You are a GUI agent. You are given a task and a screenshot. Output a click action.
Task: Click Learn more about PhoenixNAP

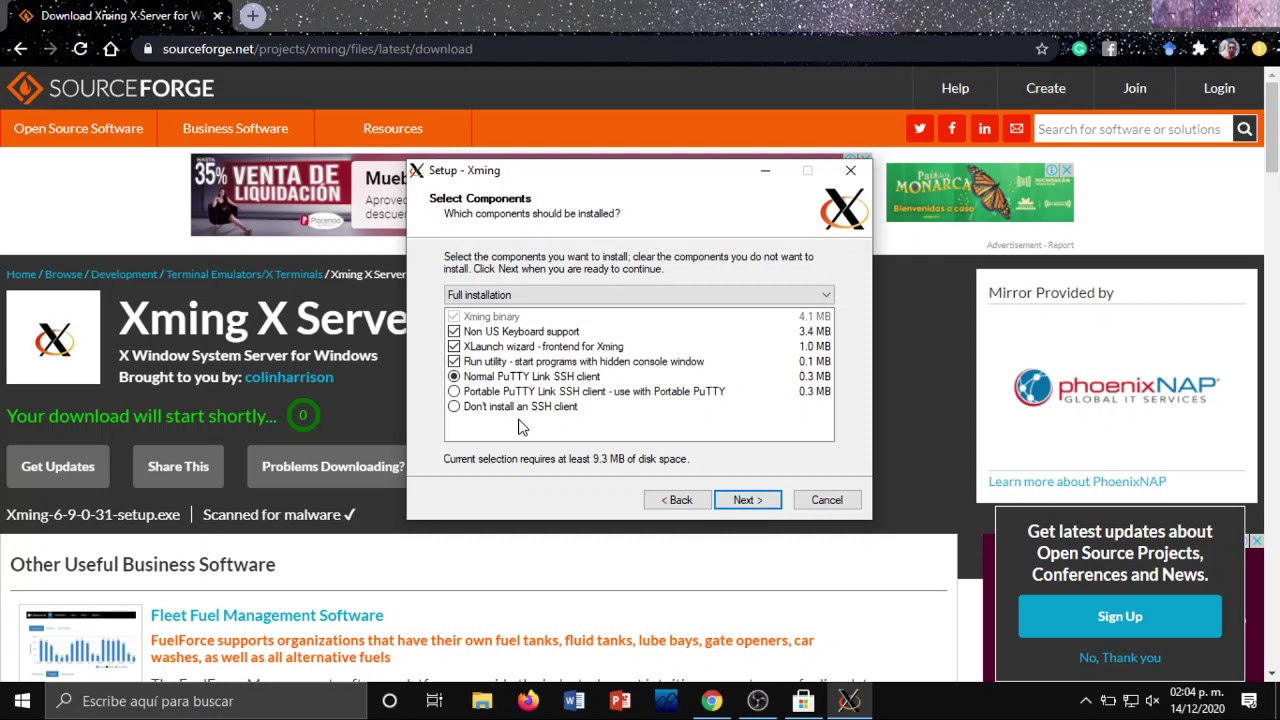tap(1077, 481)
